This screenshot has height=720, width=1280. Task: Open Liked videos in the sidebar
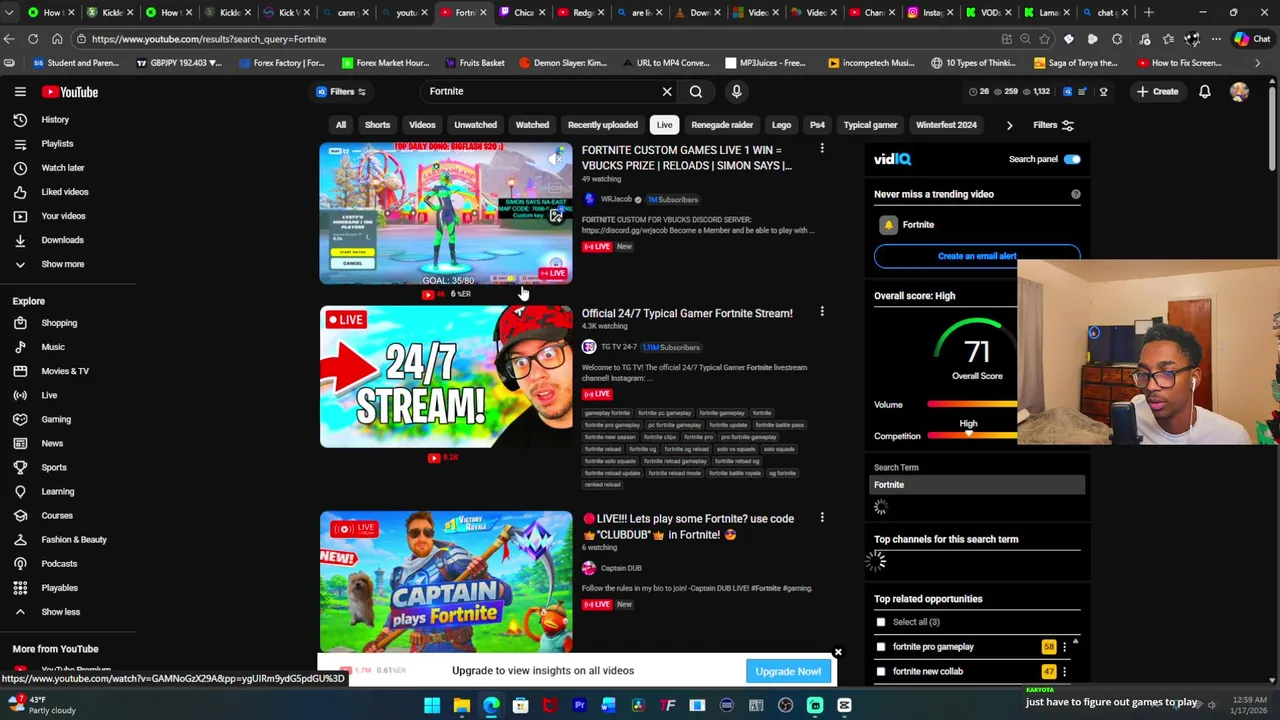click(x=65, y=192)
